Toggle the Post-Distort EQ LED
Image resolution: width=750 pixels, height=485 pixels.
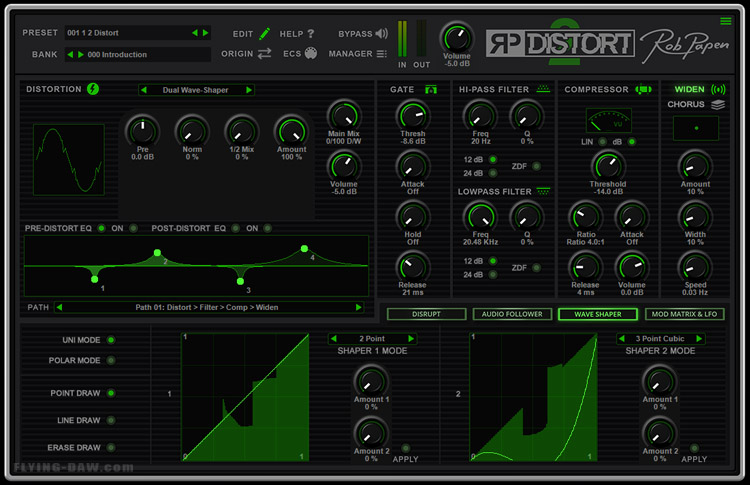point(235,228)
